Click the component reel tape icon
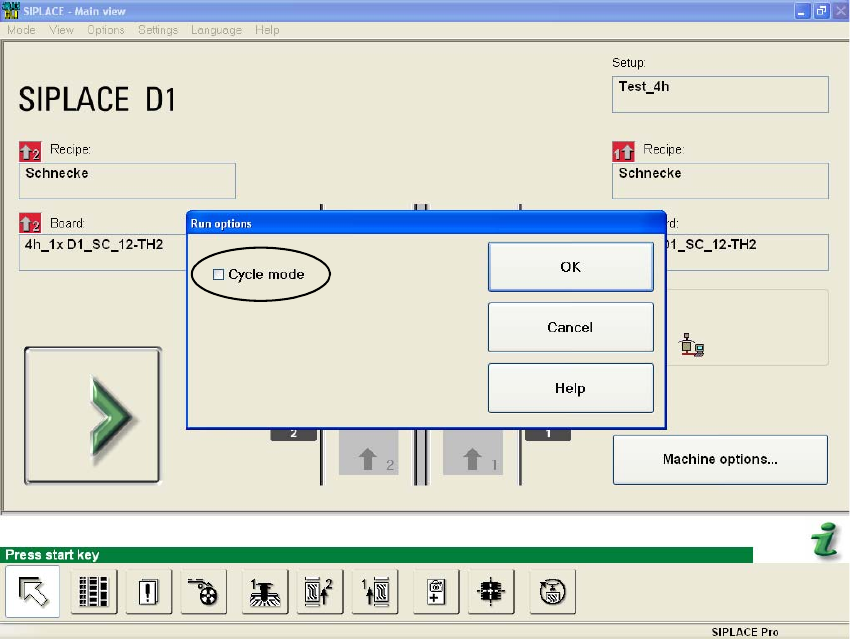 click(x=204, y=591)
